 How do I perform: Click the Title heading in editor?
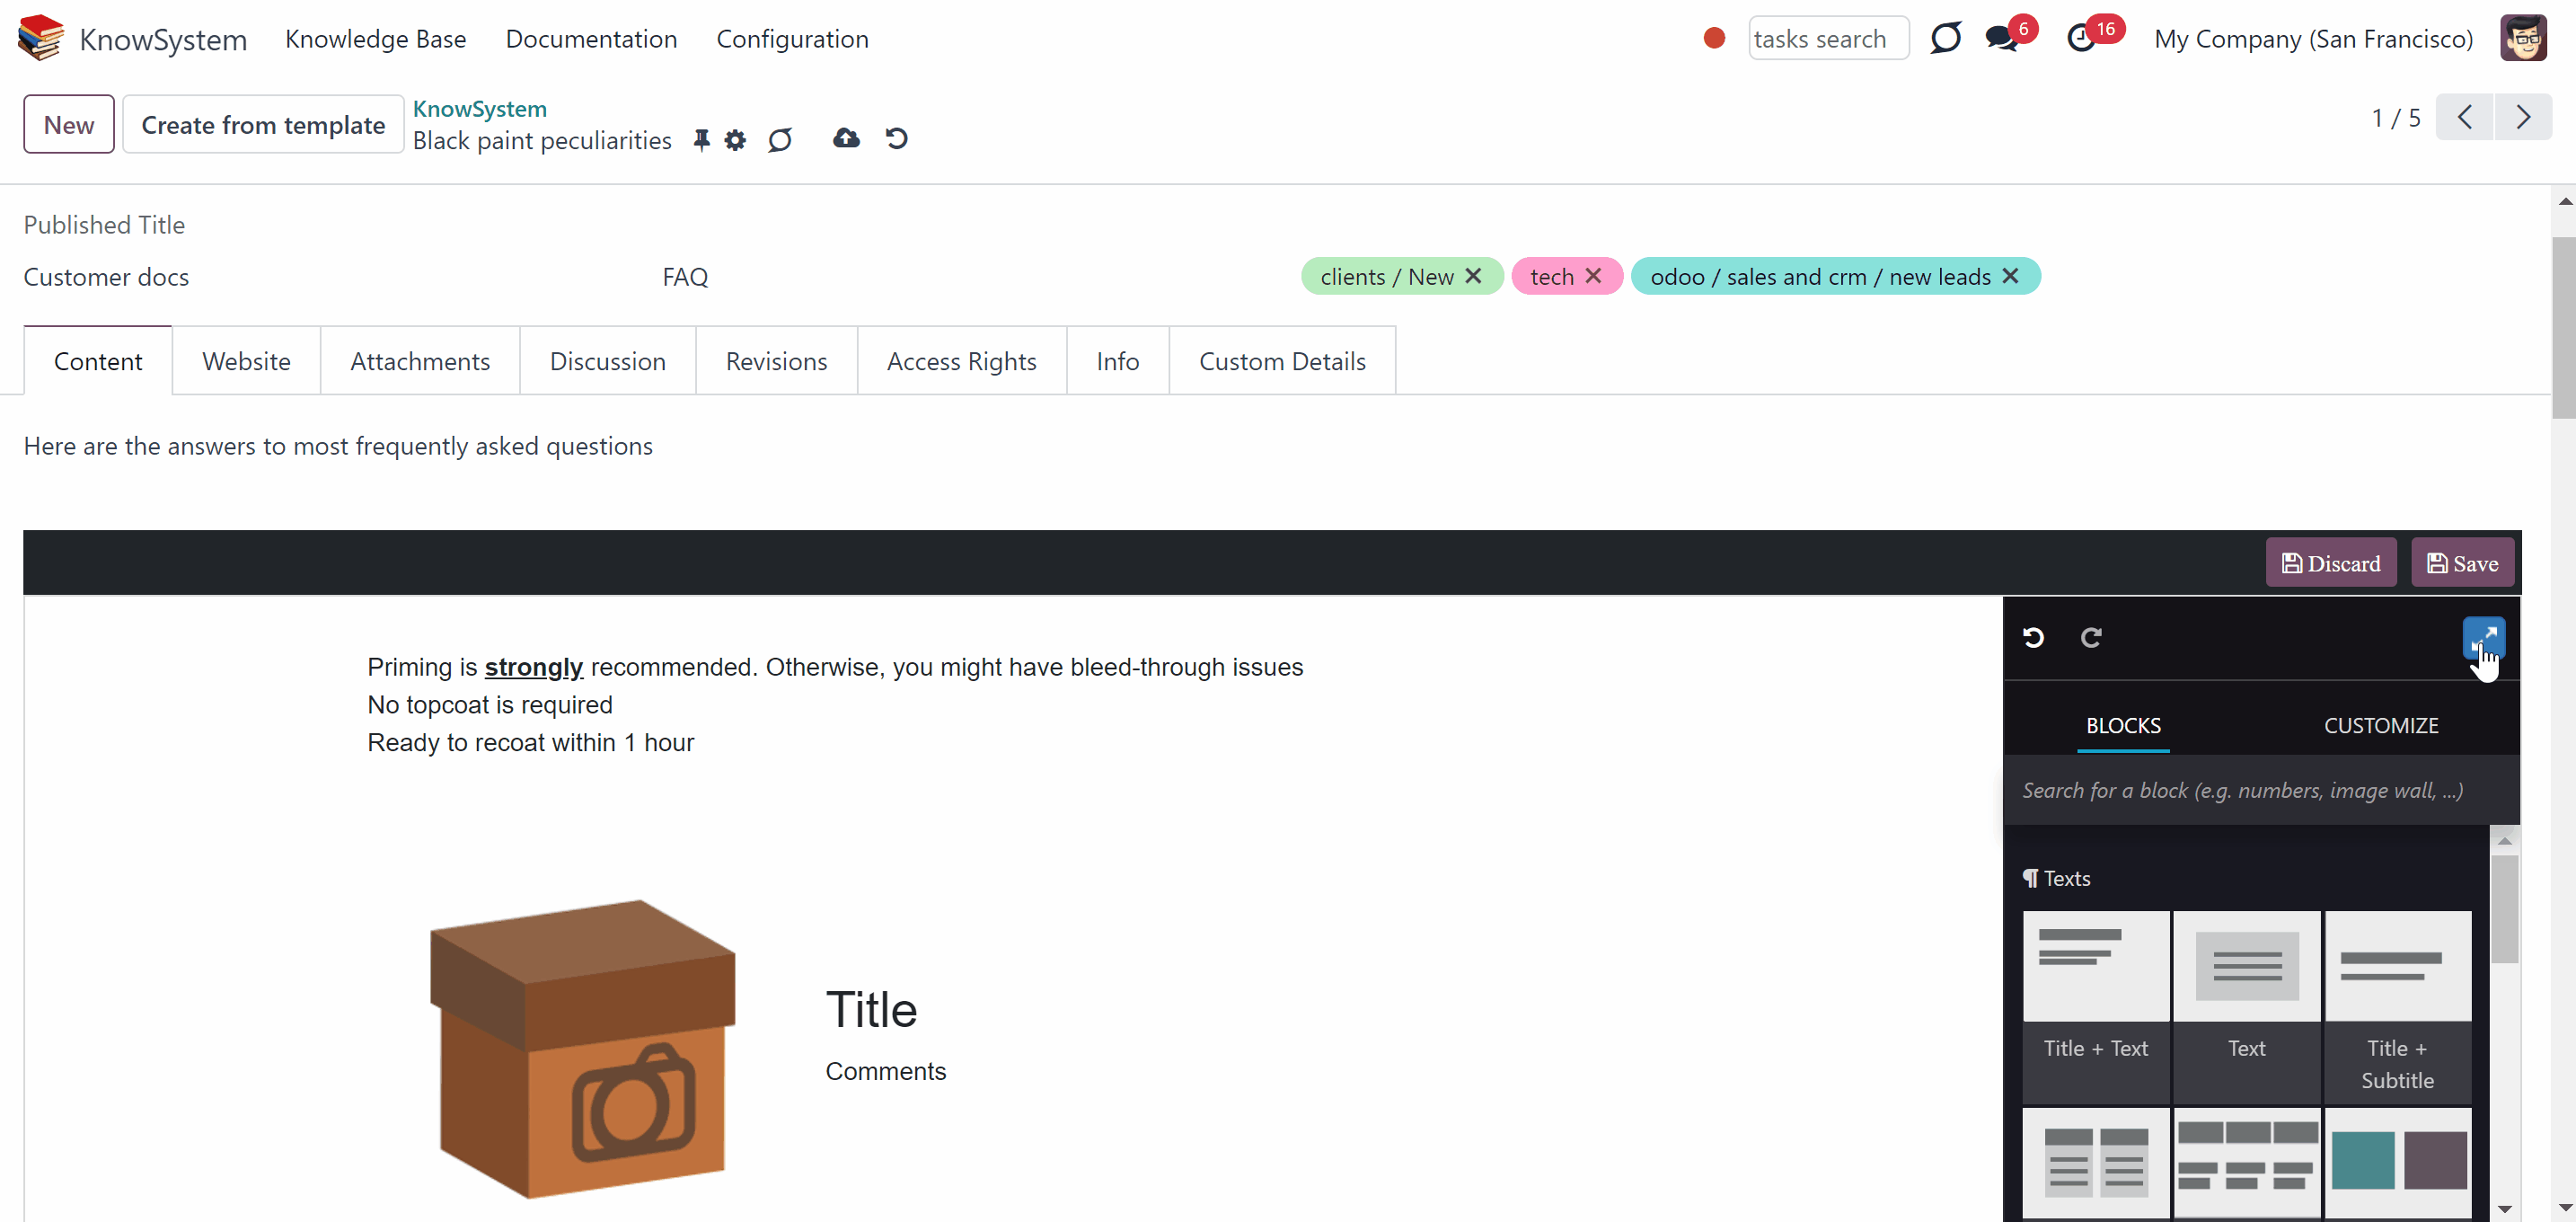[x=871, y=1009]
